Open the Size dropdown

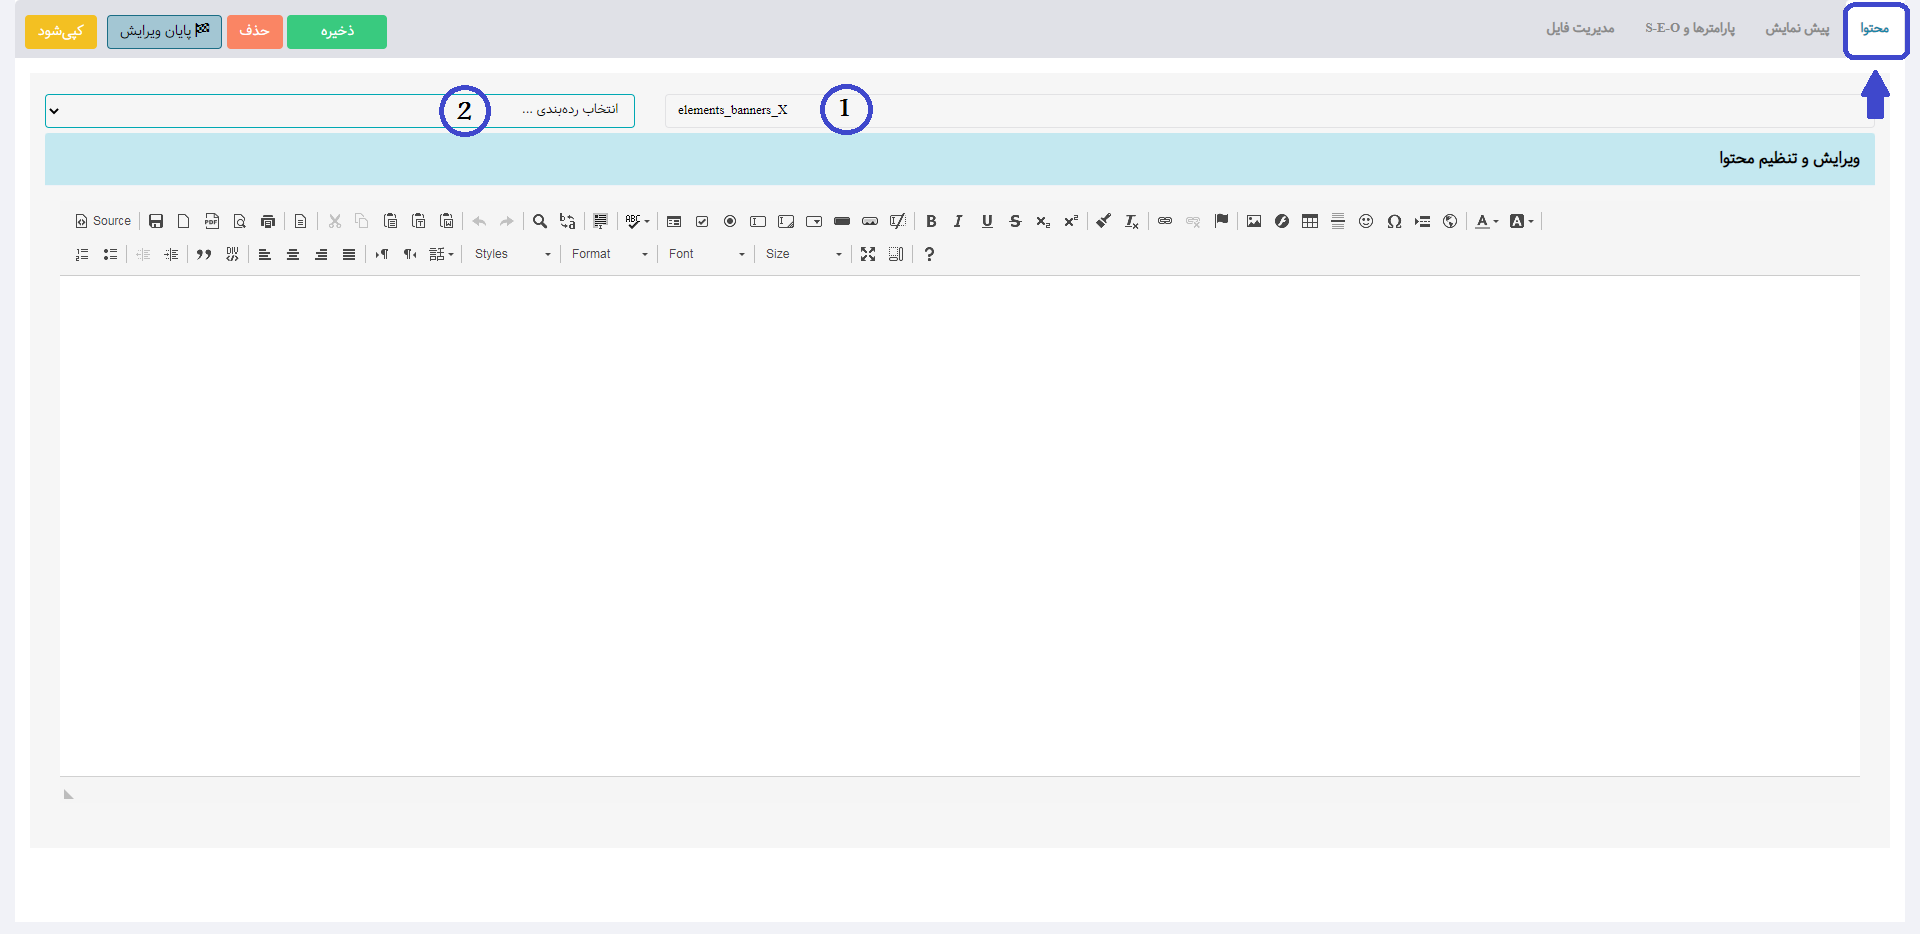click(803, 254)
